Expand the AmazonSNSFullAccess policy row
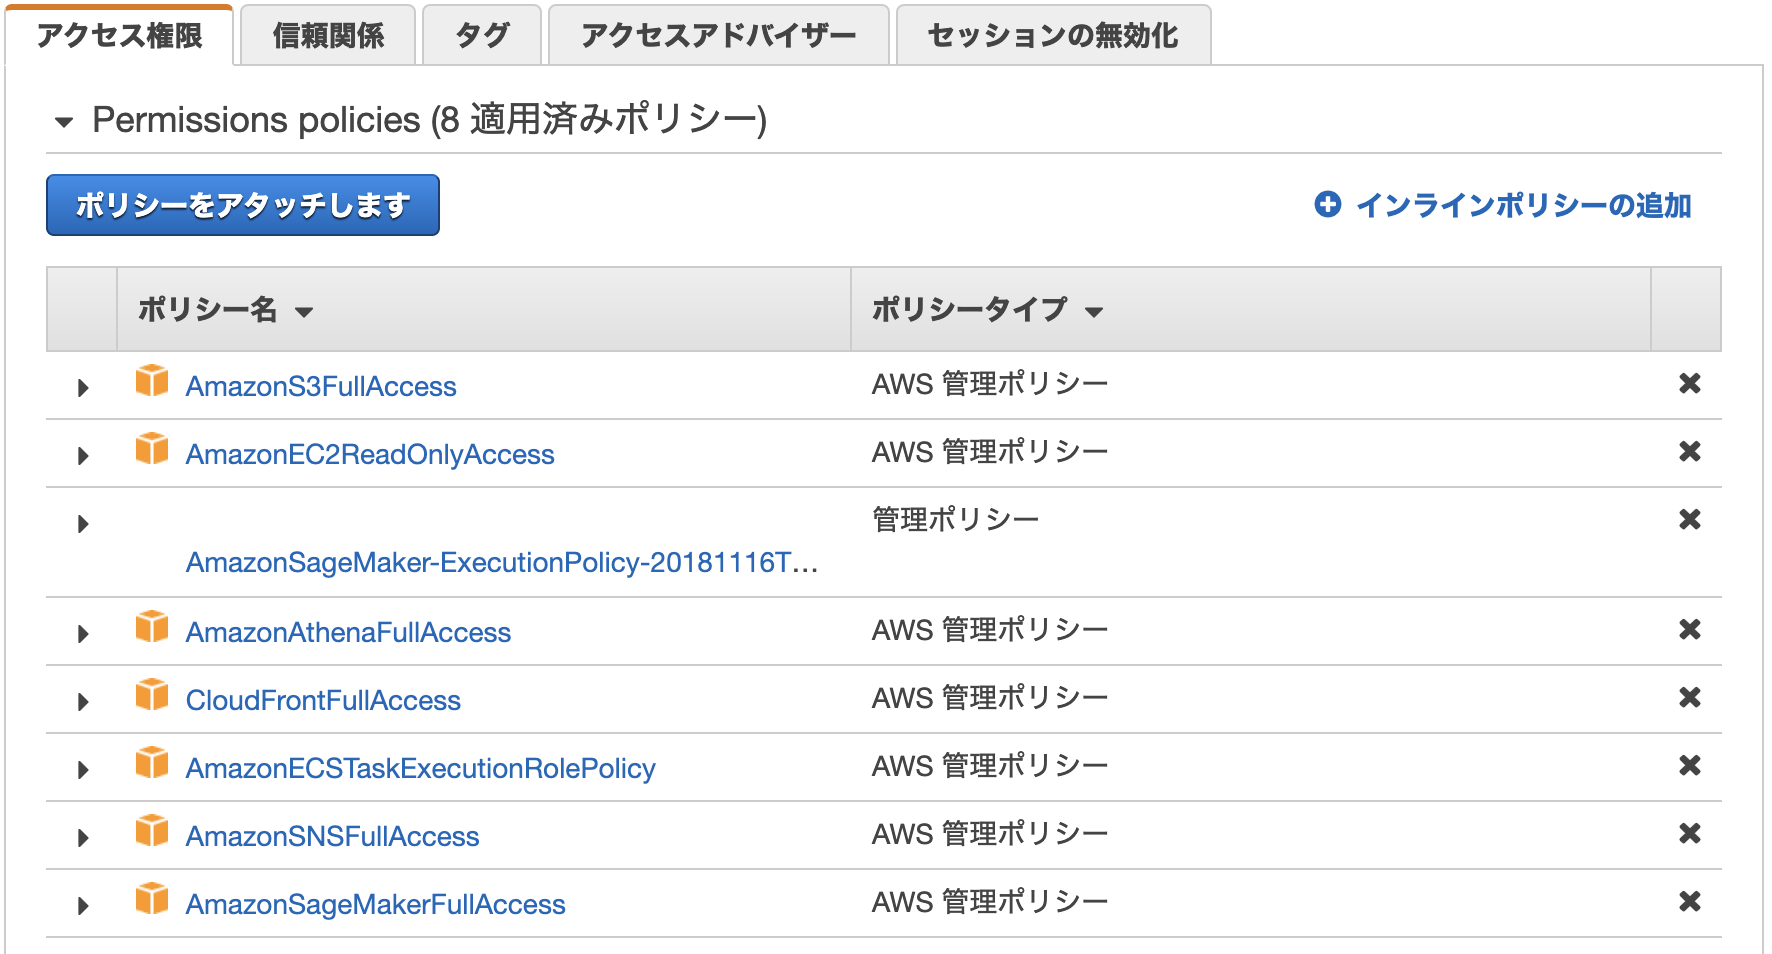Screen dimensions: 1772x954 pos(83,837)
